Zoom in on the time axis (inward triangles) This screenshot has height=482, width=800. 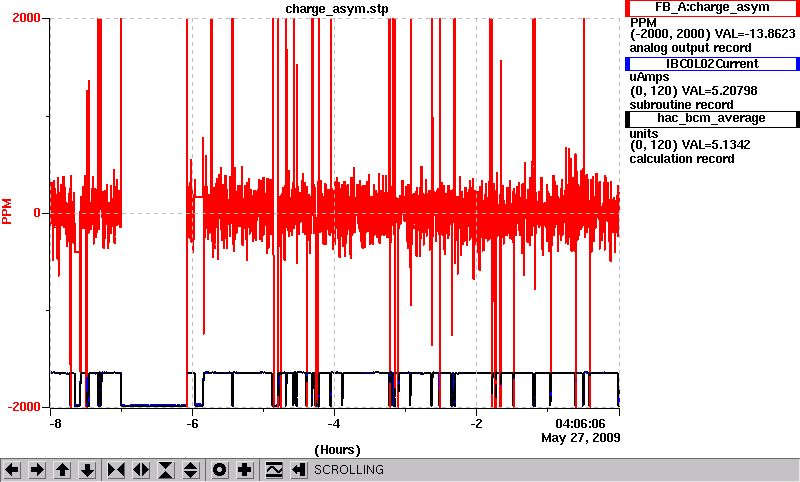point(116,470)
